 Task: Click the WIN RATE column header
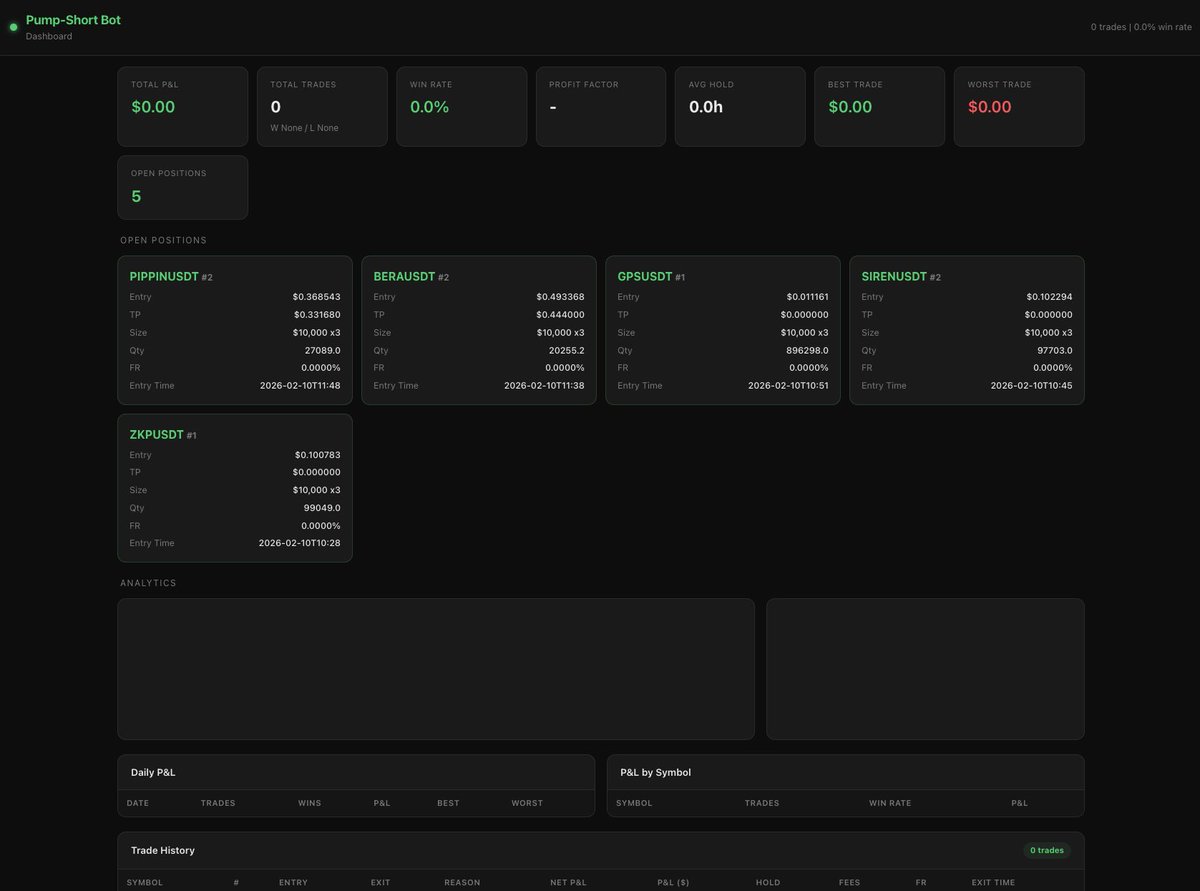(889, 803)
